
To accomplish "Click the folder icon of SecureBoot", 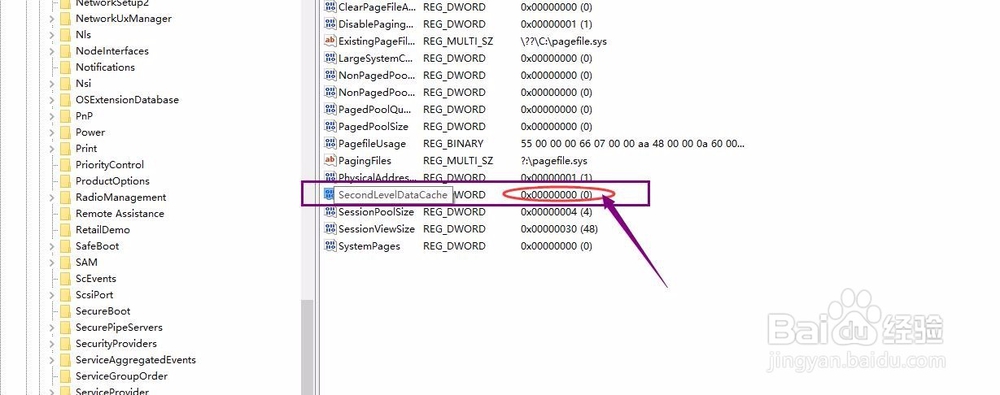I will pyautogui.click(x=65, y=311).
